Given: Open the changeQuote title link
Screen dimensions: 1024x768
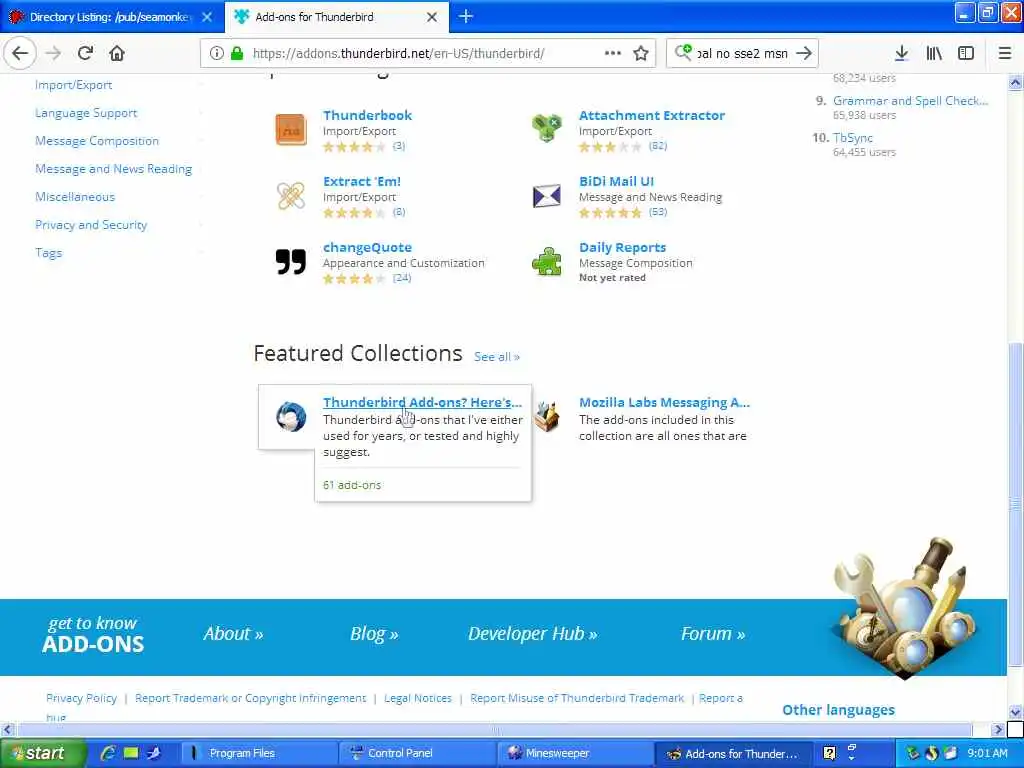Looking at the screenshot, I should (x=367, y=248).
